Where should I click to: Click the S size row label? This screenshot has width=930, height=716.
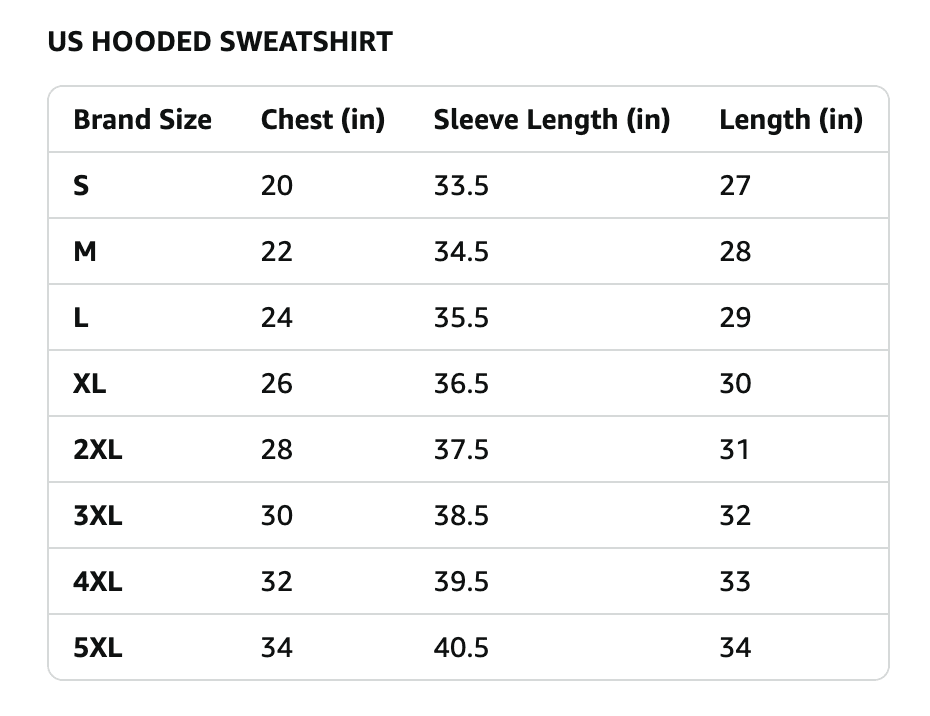coord(81,186)
